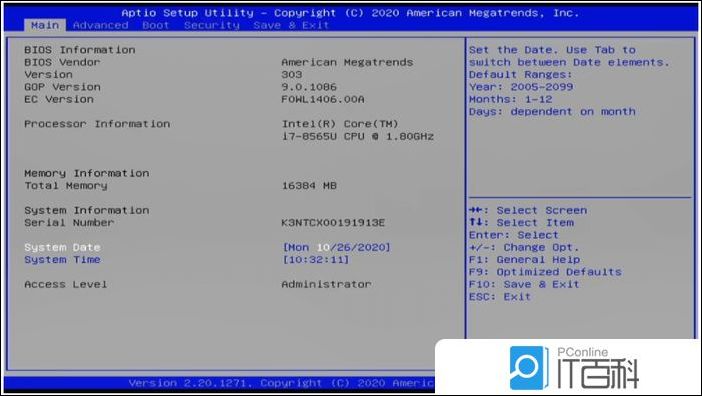This screenshot has width=702, height=396.
Task: Click the system date value field
Action: [336, 247]
